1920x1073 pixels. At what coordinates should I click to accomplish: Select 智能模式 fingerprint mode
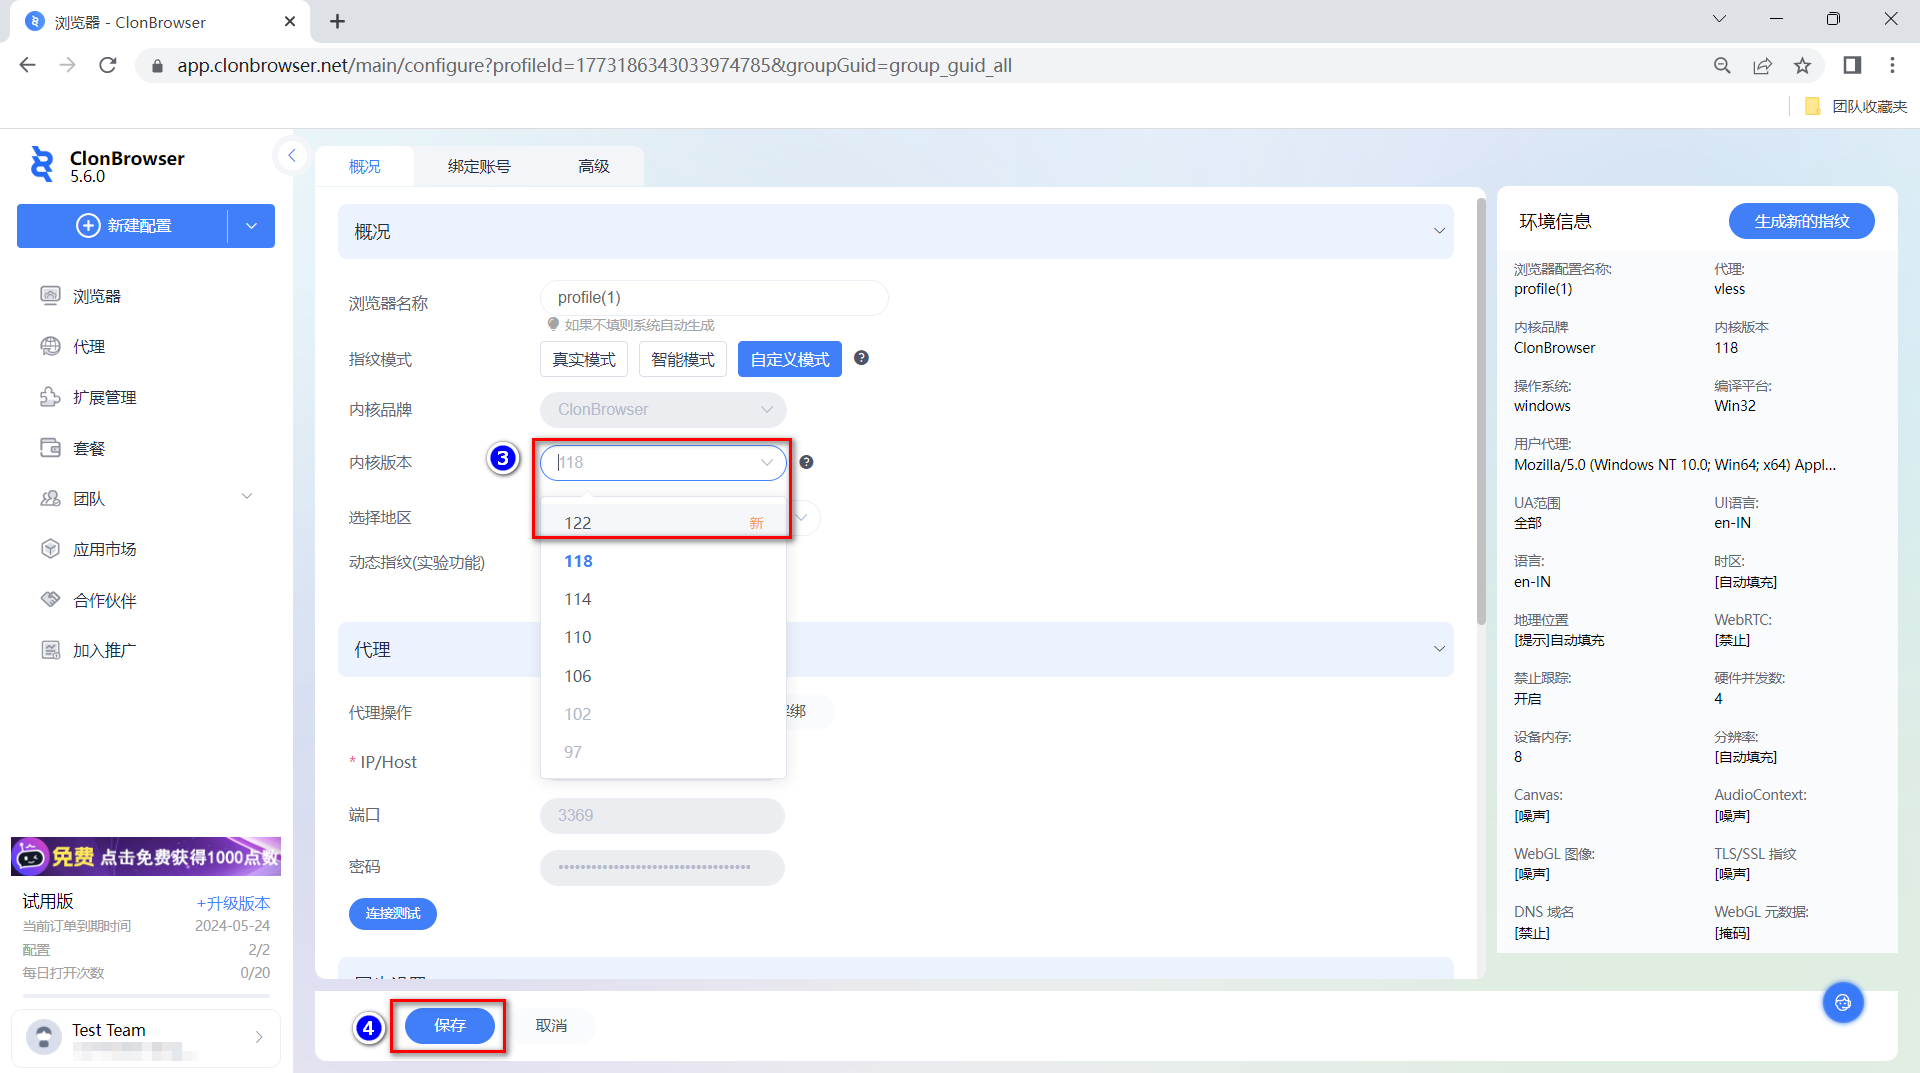[x=682, y=359]
